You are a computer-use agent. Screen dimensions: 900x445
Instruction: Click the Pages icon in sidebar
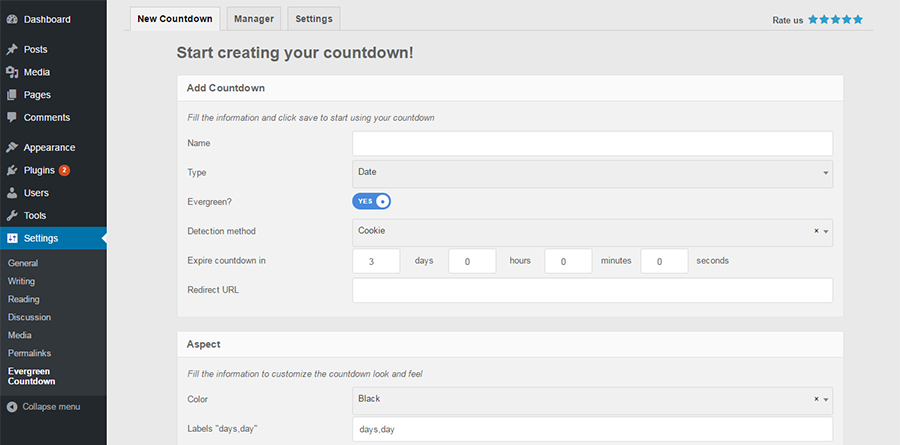[x=12, y=95]
